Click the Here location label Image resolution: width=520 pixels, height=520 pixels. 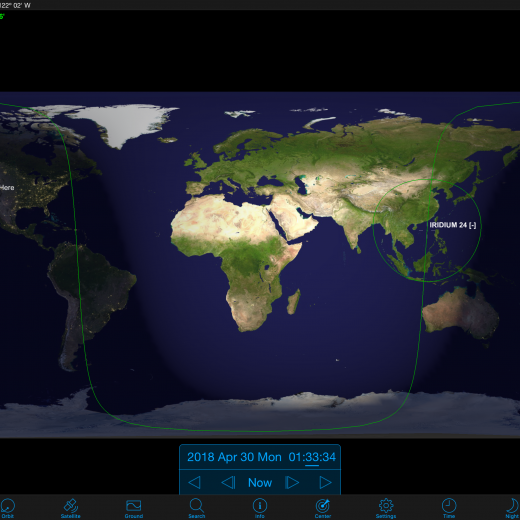(x=7, y=188)
